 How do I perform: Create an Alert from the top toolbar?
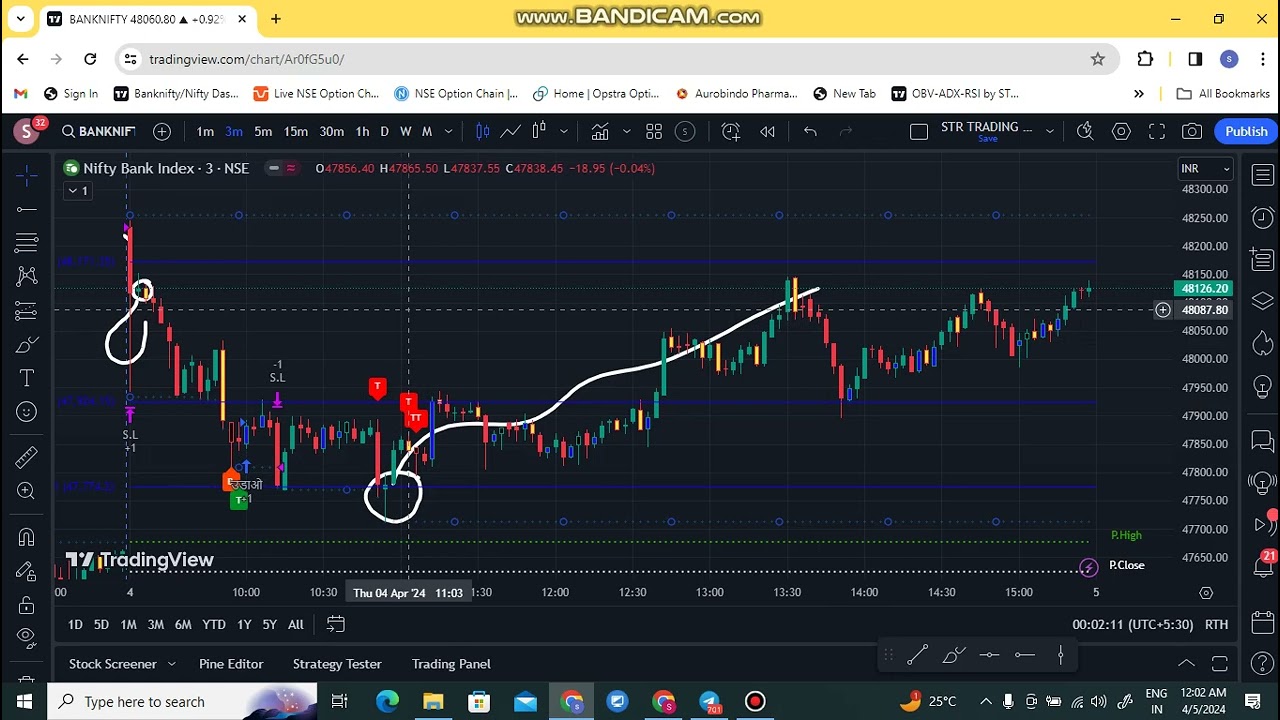[730, 131]
